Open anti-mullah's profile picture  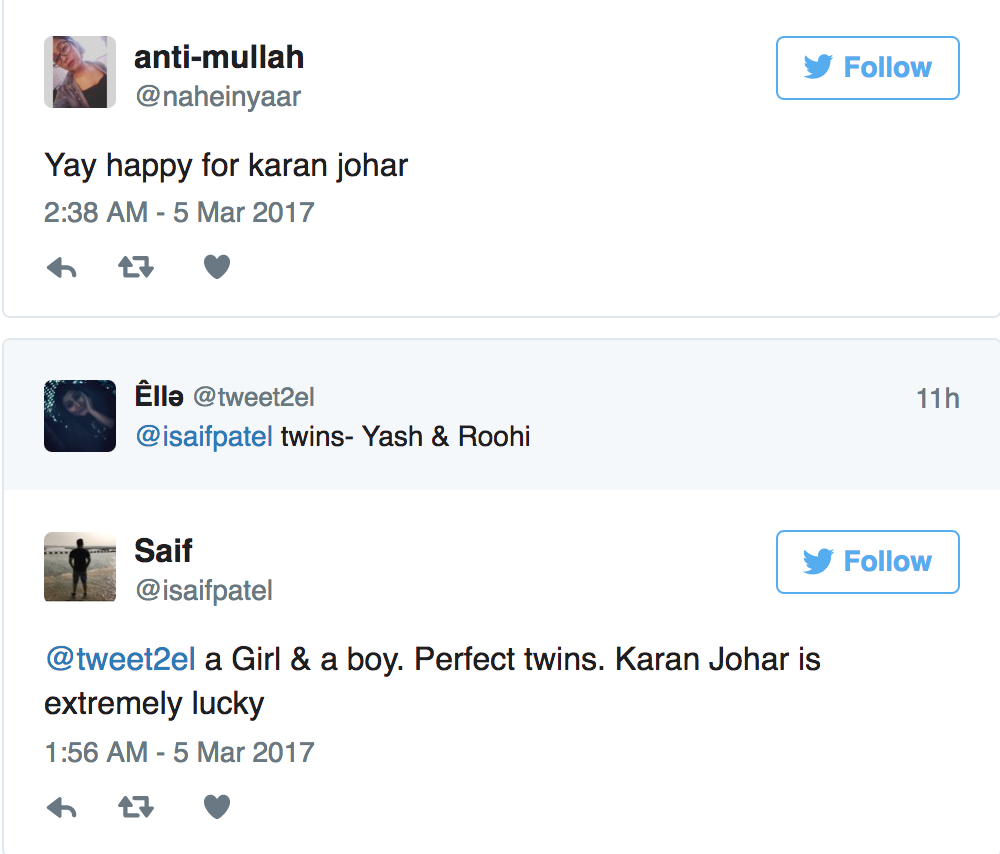(80, 72)
